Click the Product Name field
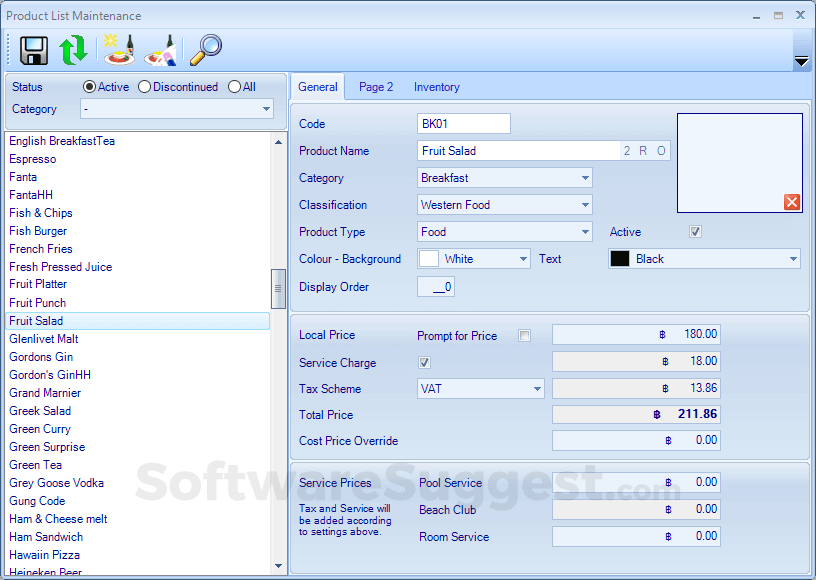 (x=518, y=151)
